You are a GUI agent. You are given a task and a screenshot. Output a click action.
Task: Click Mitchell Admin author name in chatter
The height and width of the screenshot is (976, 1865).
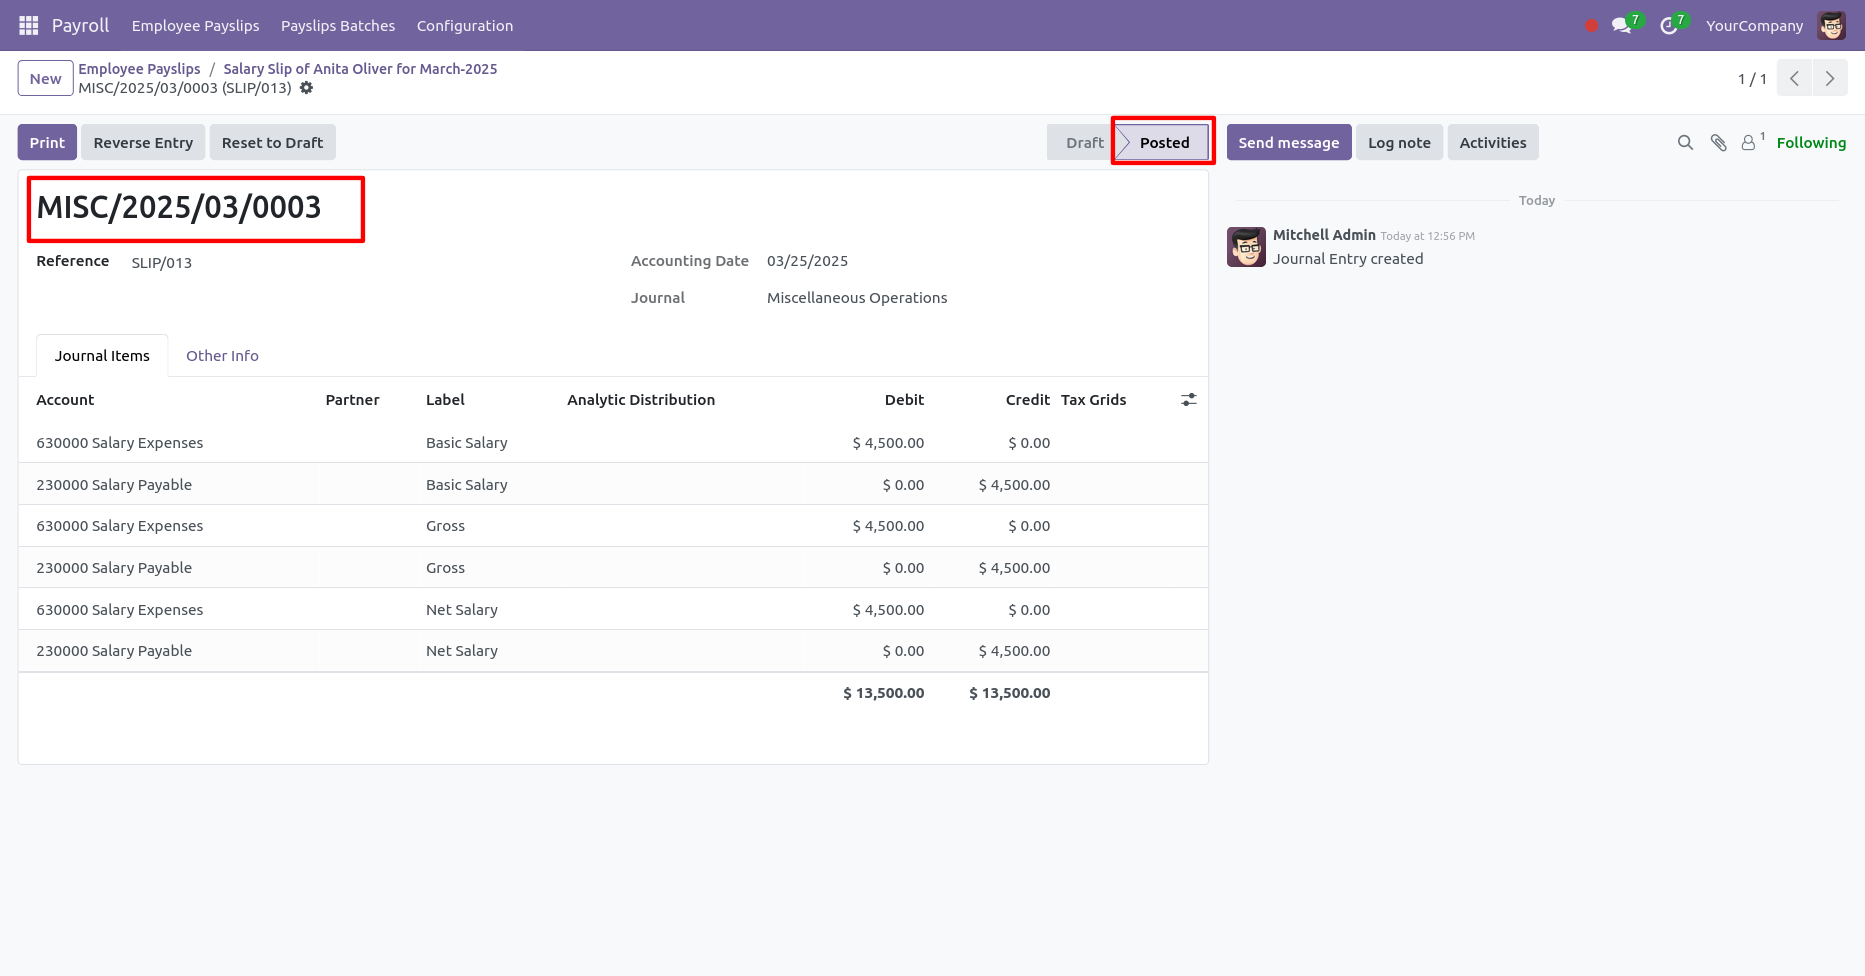click(1324, 235)
